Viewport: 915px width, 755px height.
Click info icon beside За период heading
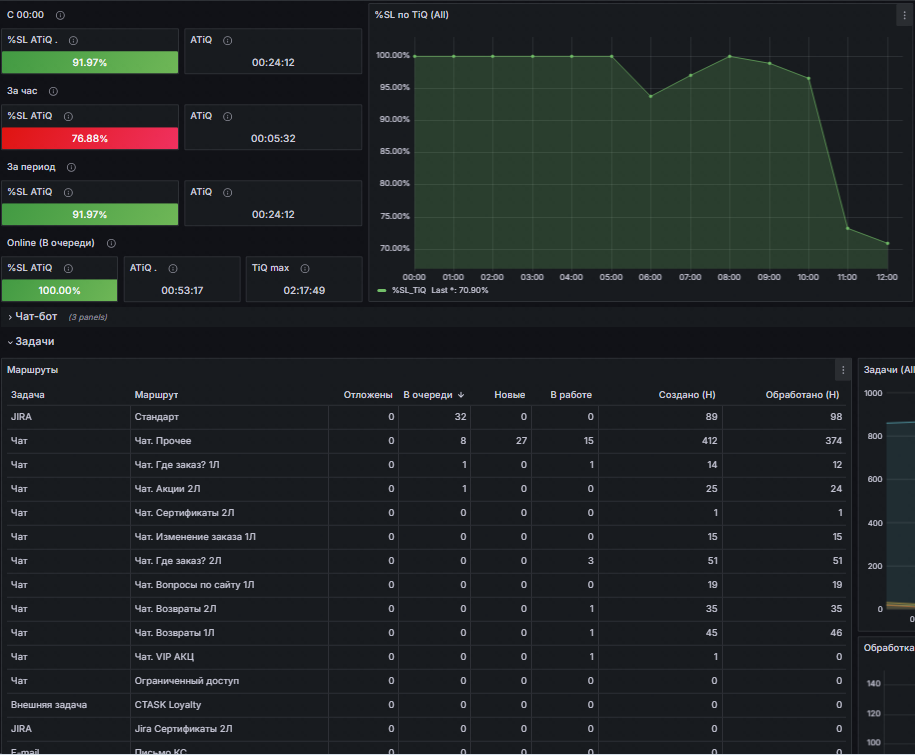coord(71,167)
